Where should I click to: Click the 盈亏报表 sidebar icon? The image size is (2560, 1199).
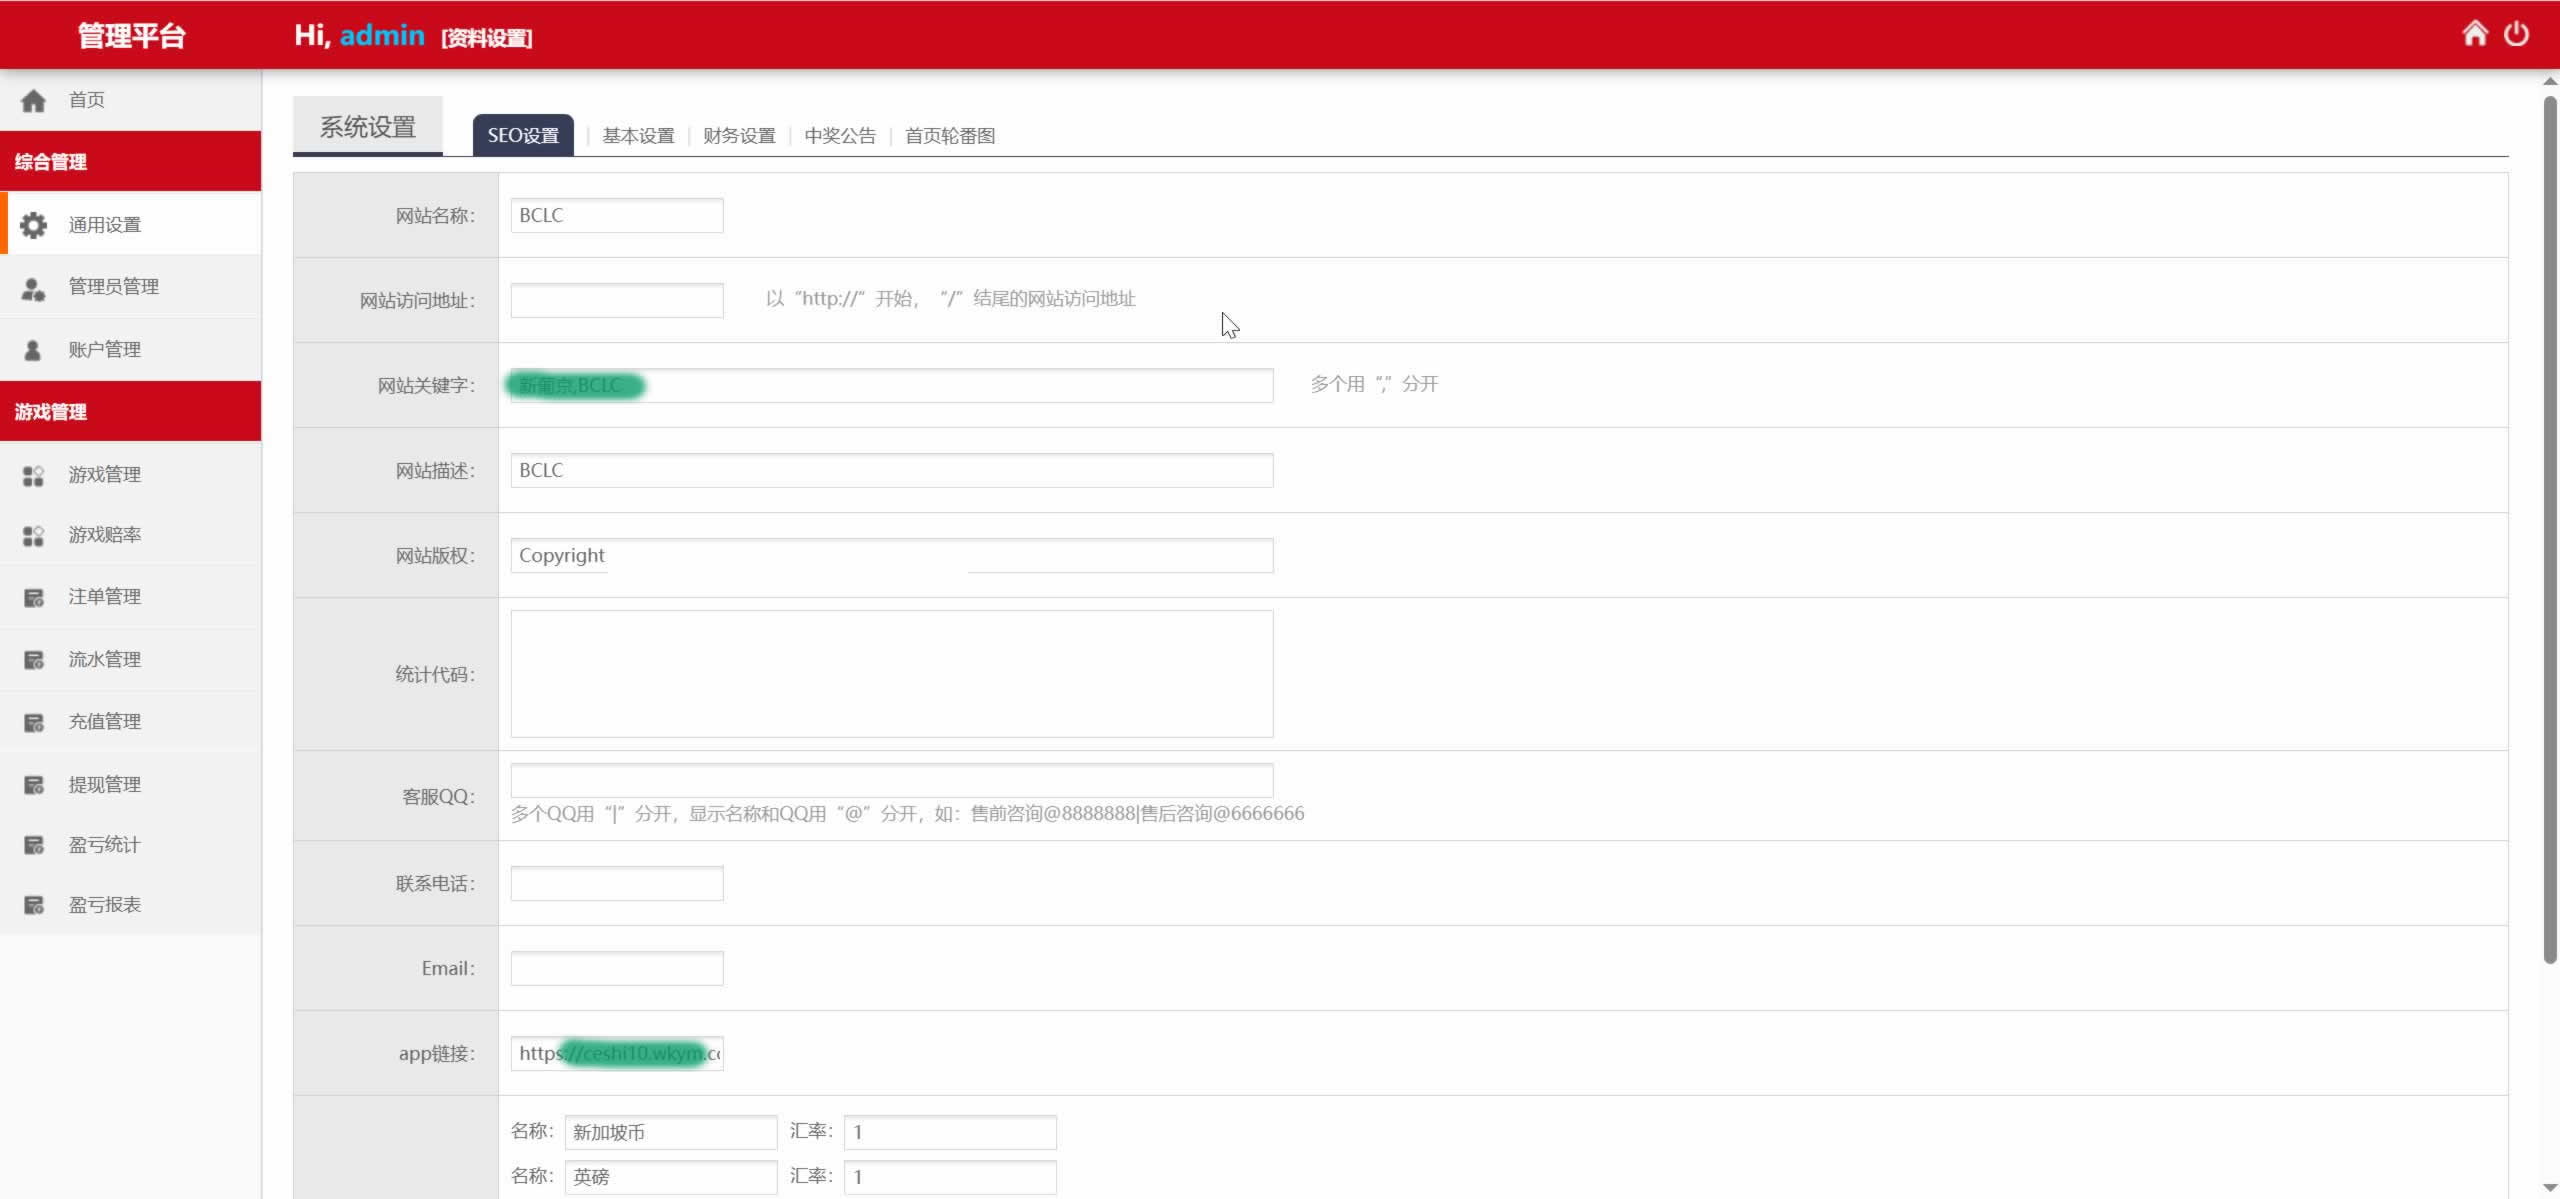[x=33, y=906]
